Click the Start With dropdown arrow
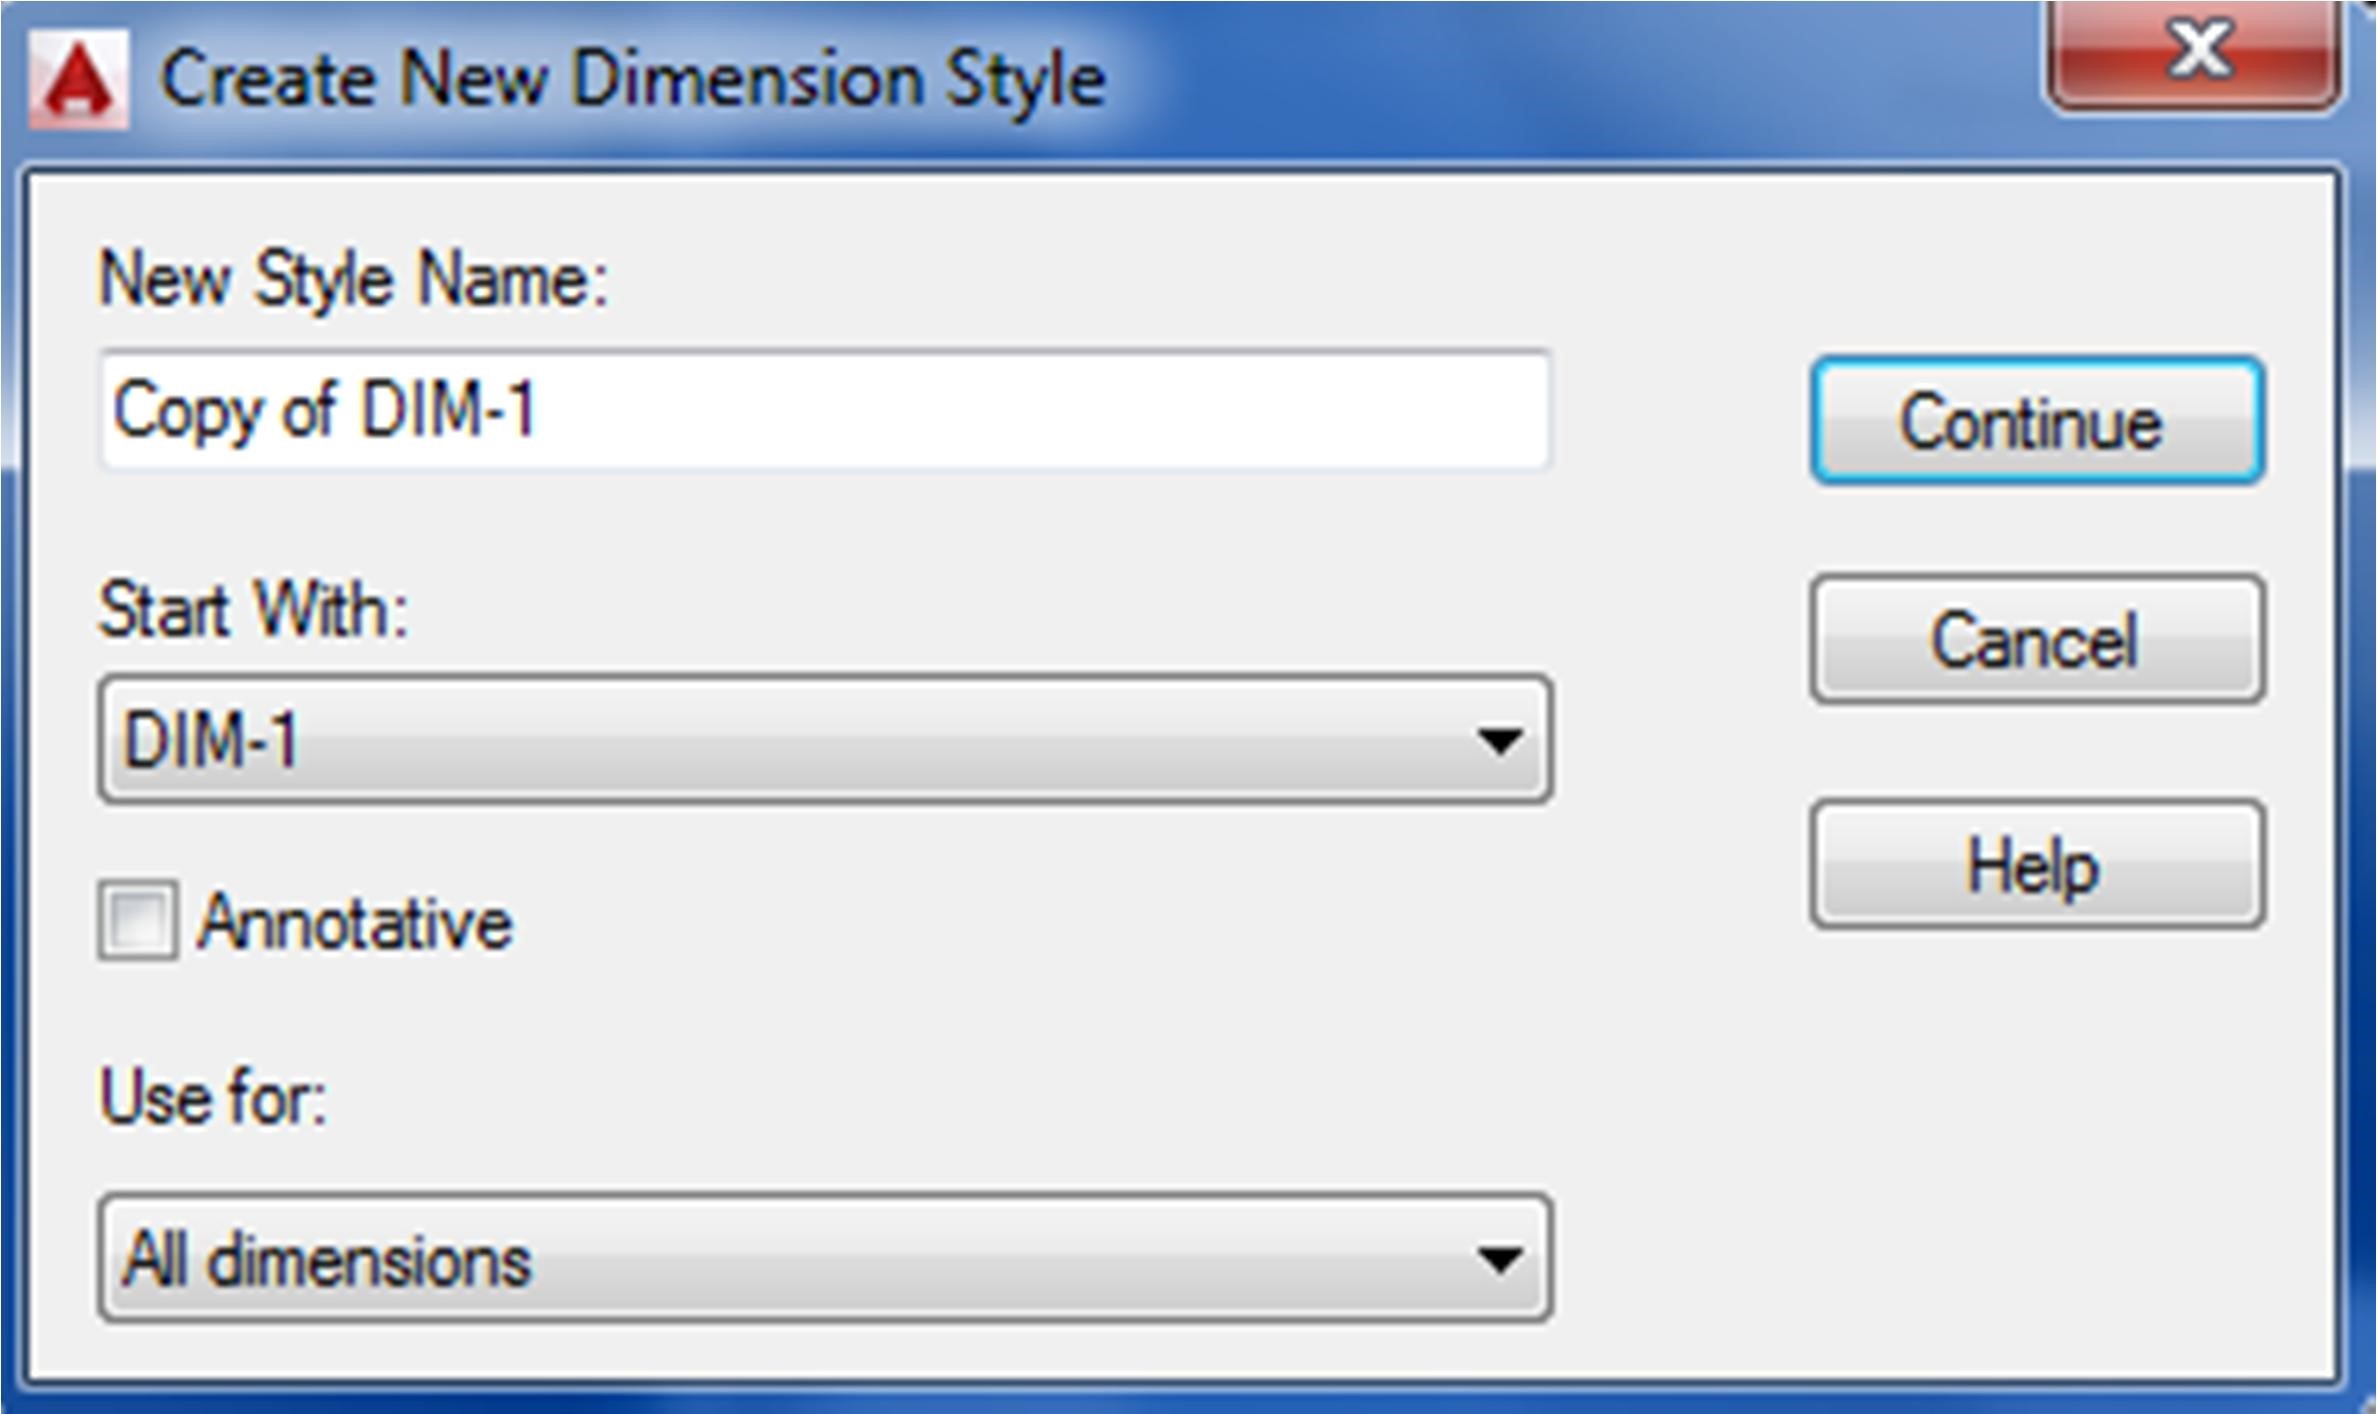The image size is (2377, 1414). (x=1499, y=741)
